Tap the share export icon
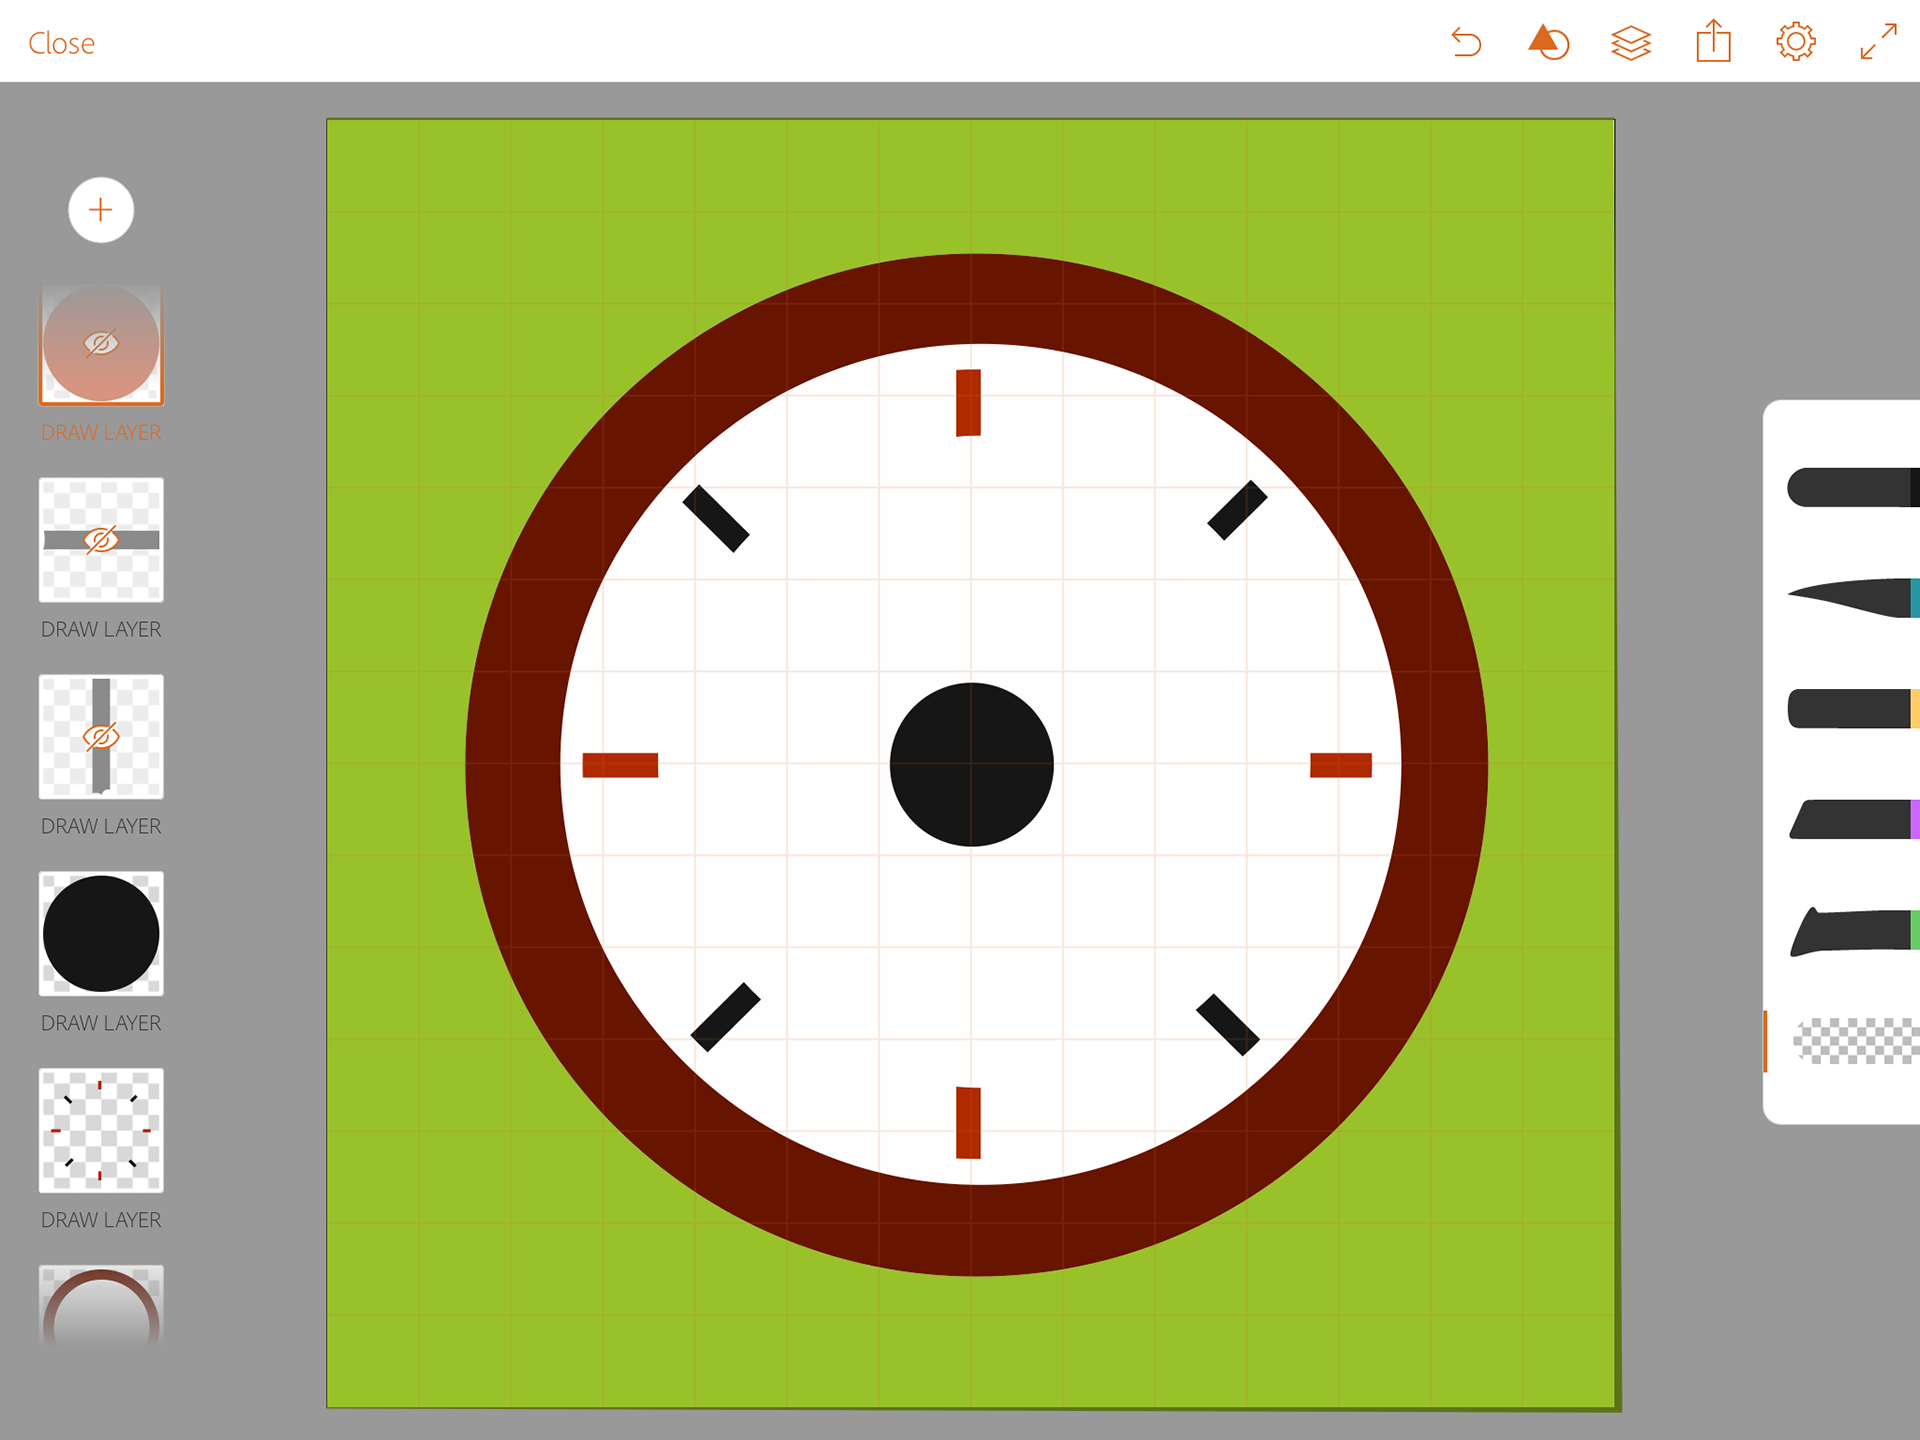This screenshot has height=1440, width=1920. coord(1713,42)
